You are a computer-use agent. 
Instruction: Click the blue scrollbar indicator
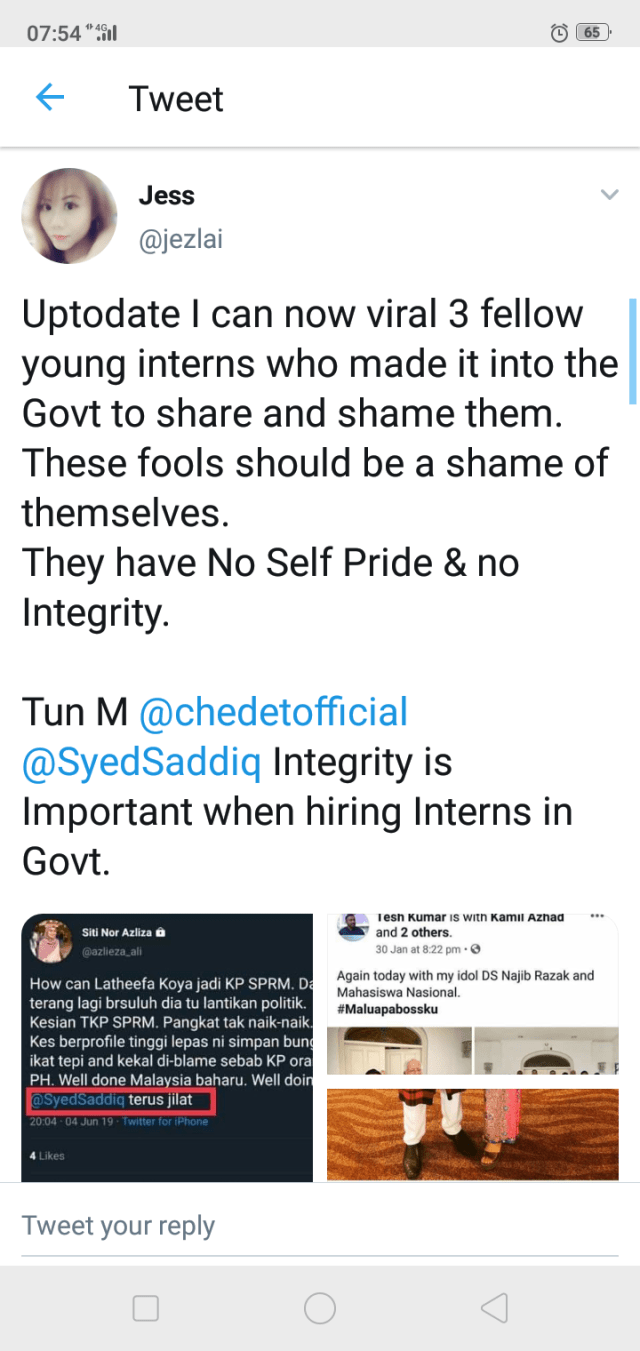click(632, 350)
